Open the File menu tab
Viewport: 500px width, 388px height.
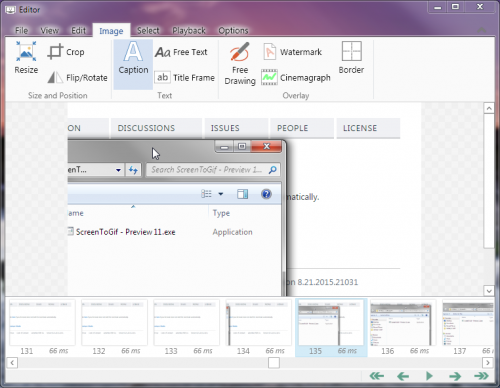point(21,30)
